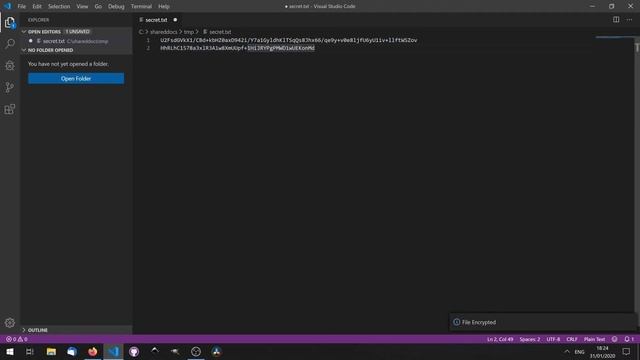Click line 2 of encrypted text
Screen dimensions: 640x360
tap(237, 48)
